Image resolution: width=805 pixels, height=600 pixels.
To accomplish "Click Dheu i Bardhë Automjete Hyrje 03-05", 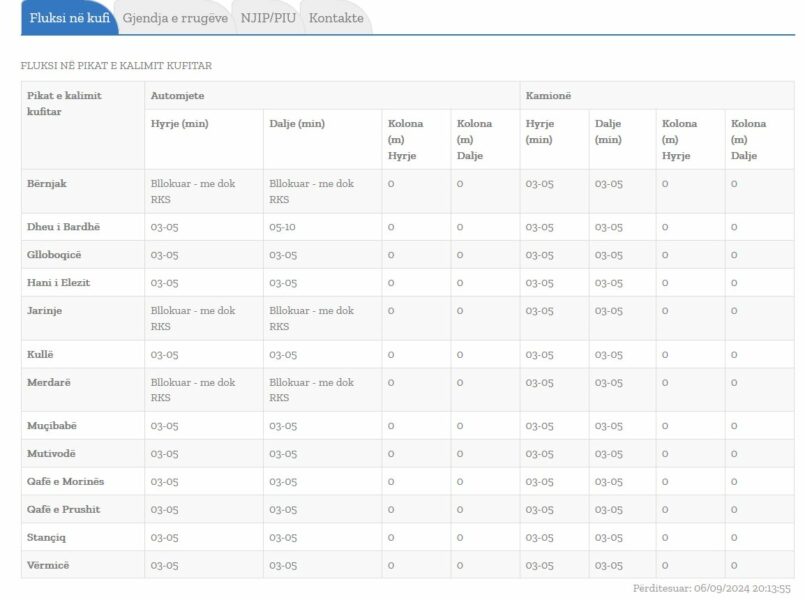I will (x=164, y=227).
